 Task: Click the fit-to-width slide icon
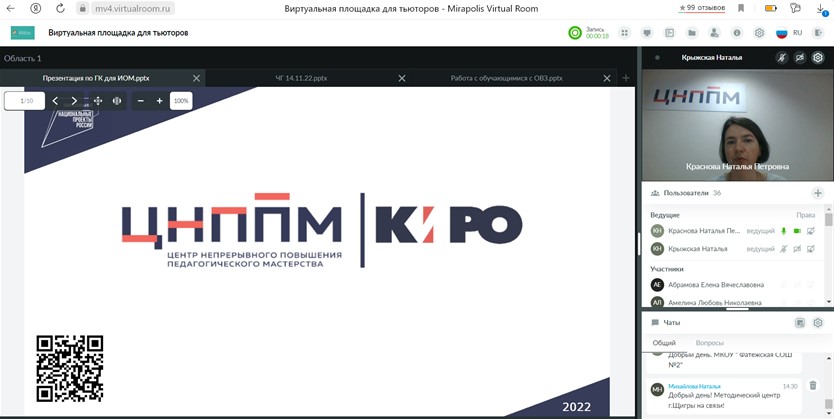click(117, 101)
